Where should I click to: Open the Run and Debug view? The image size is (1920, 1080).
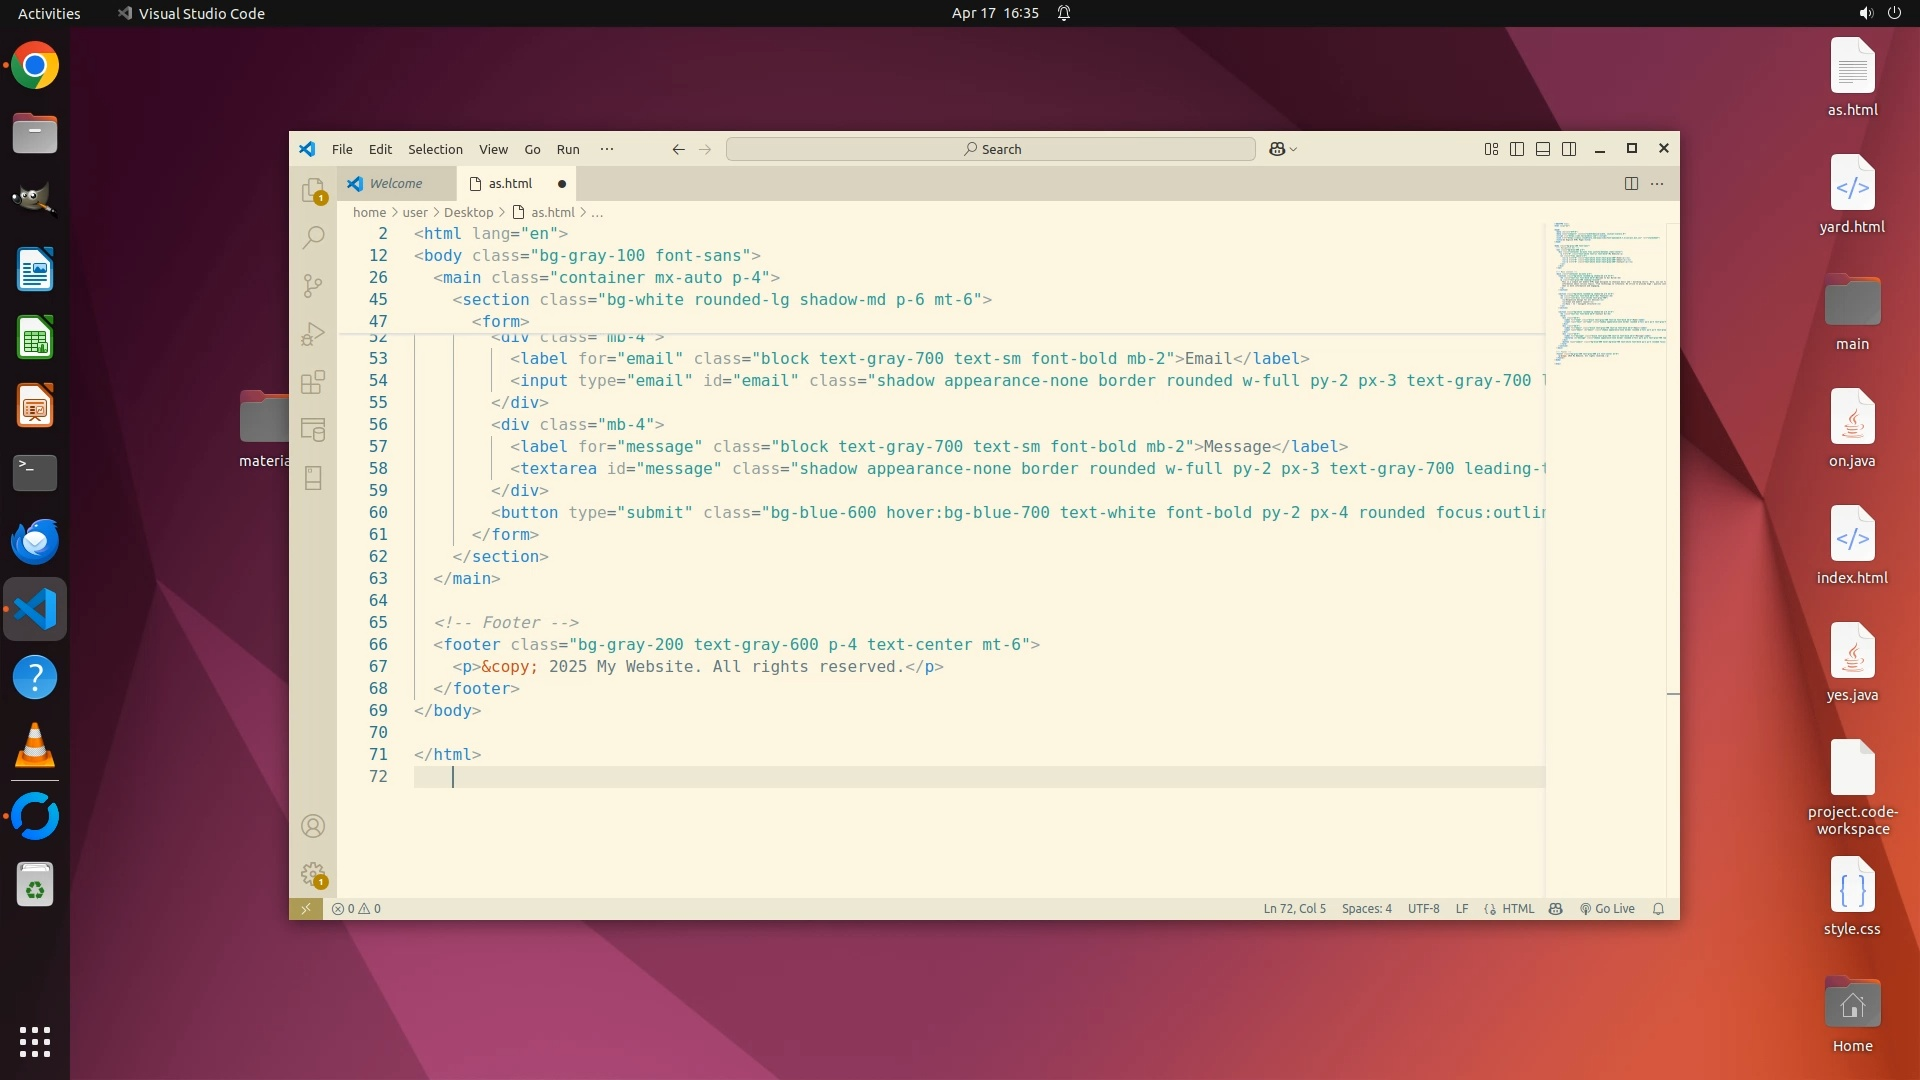[313, 334]
